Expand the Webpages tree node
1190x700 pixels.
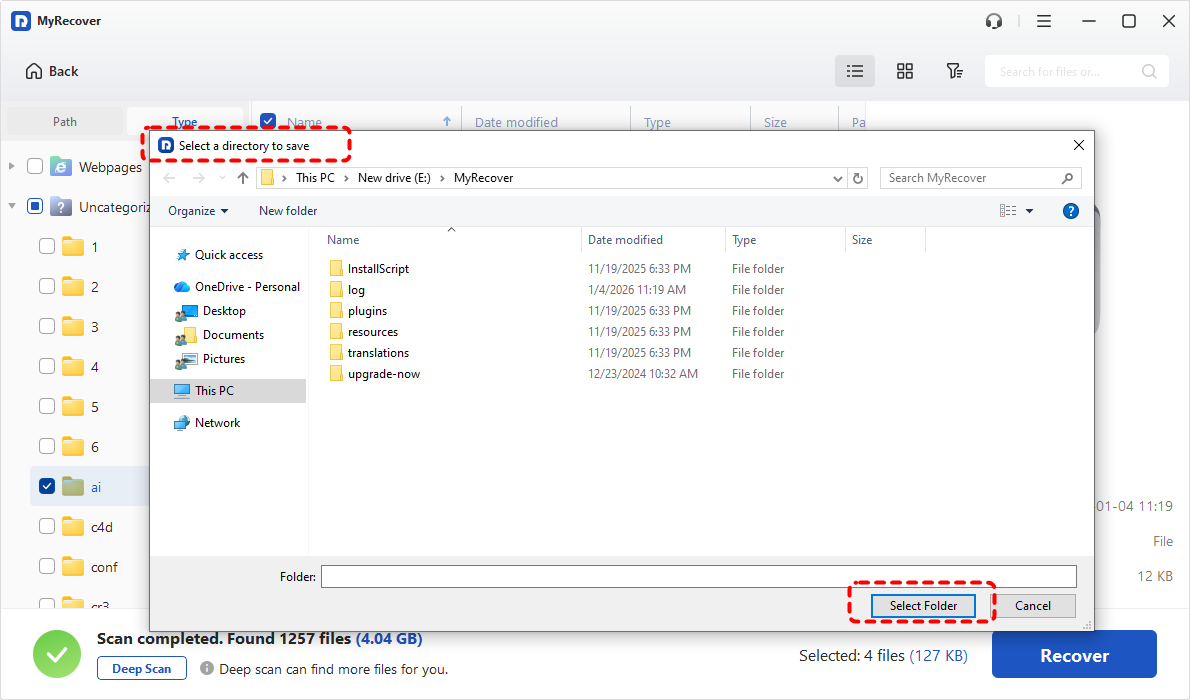(12, 166)
